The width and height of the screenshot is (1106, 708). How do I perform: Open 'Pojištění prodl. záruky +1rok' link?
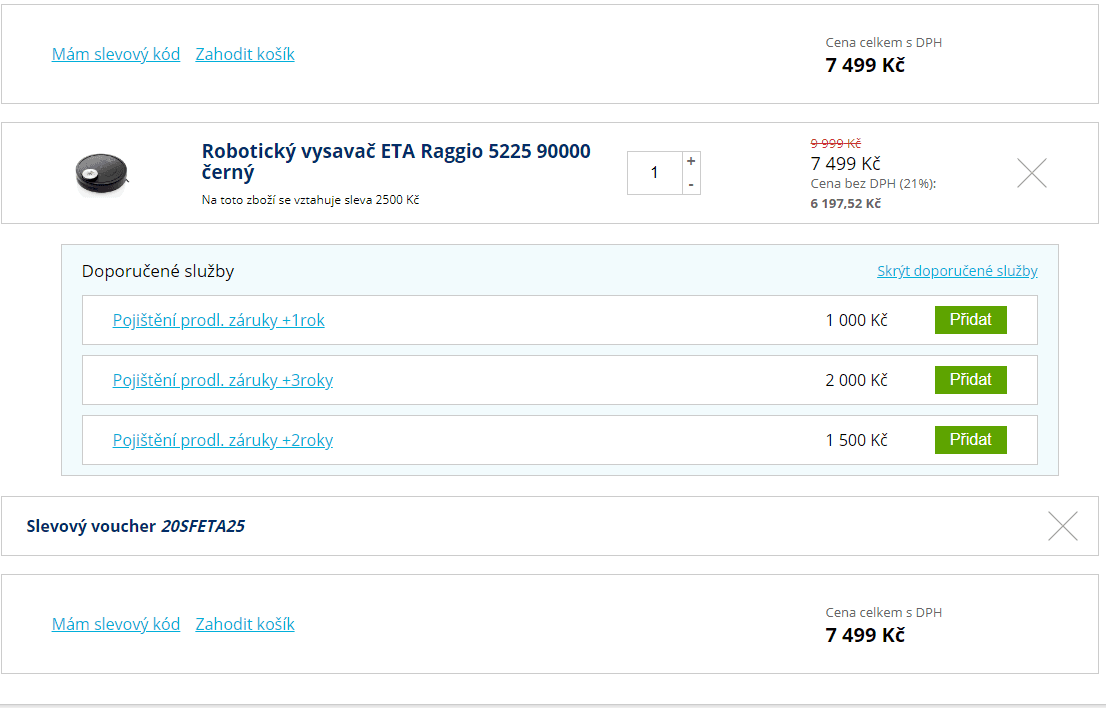pyautogui.click(x=219, y=320)
